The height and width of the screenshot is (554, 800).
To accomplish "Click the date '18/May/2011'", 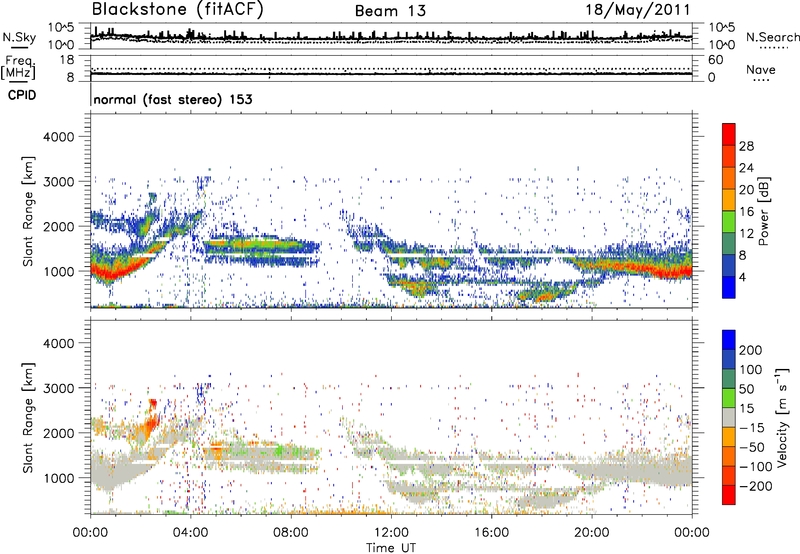I will point(638,9).
